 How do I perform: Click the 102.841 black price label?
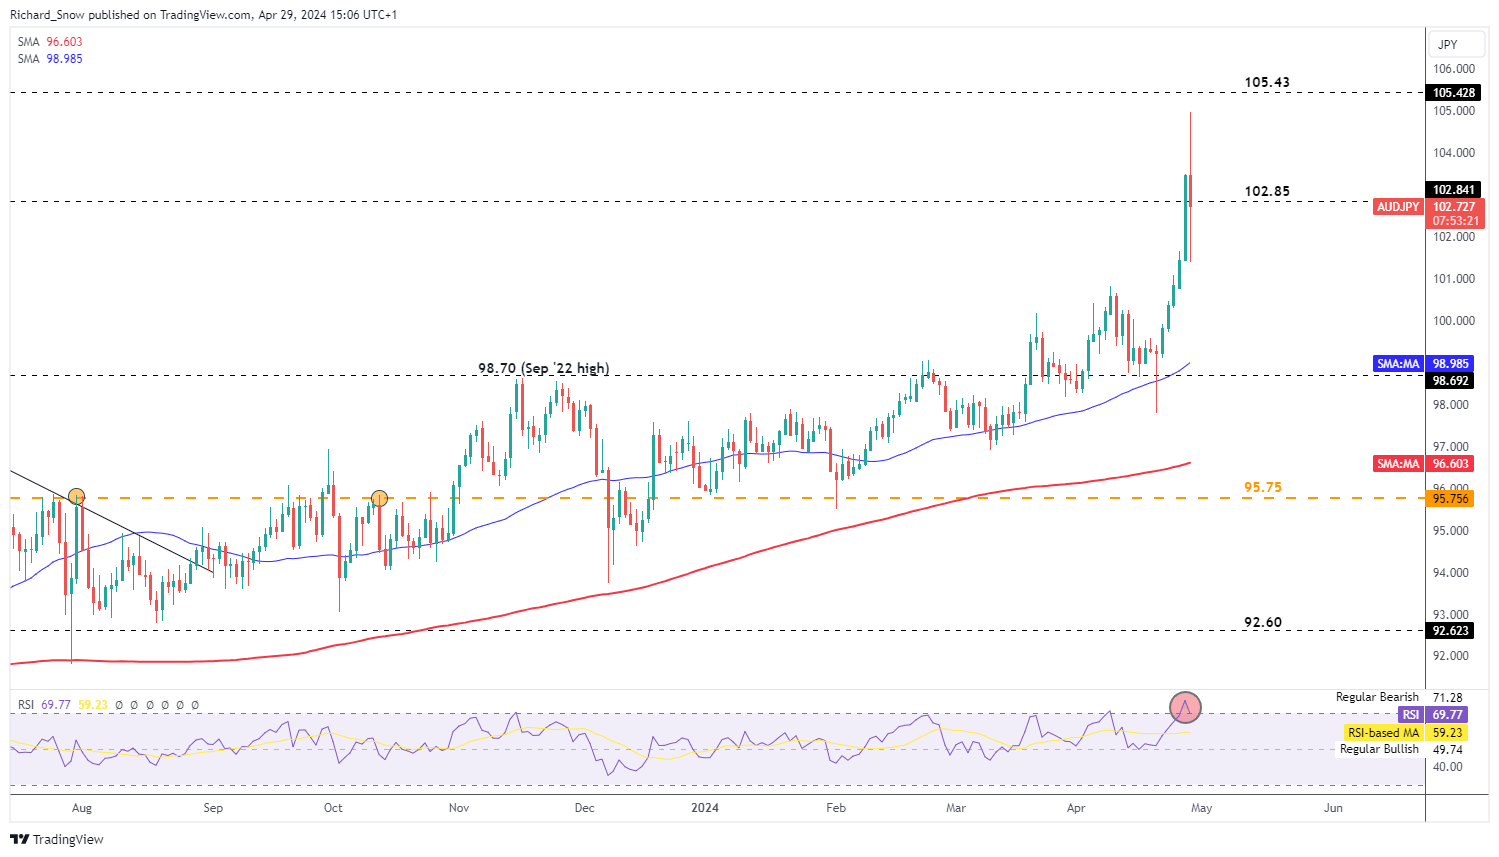tap(1454, 190)
